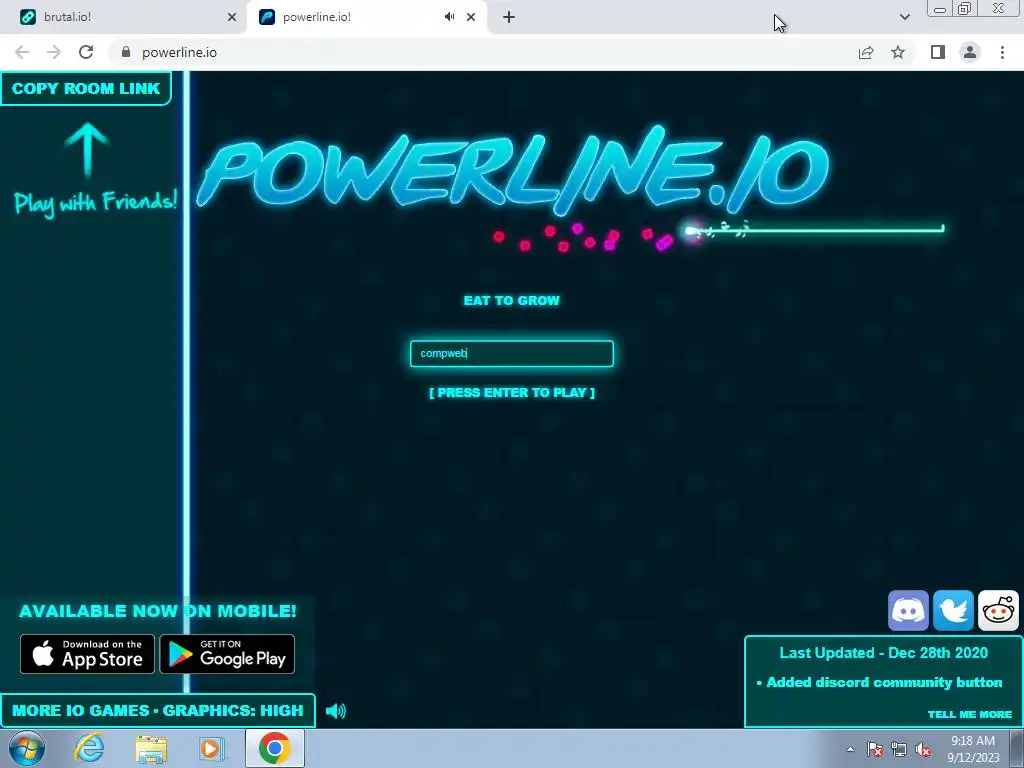This screenshot has height=768, width=1024.
Task: Close the brutal.io! tab
Action: (x=232, y=17)
